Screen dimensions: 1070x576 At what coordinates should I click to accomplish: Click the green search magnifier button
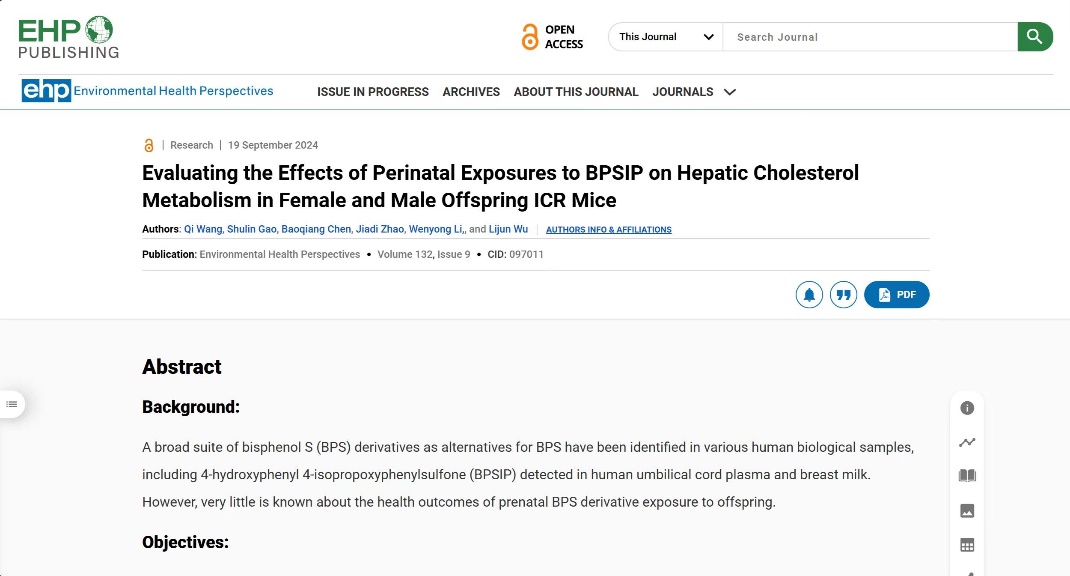click(1035, 37)
